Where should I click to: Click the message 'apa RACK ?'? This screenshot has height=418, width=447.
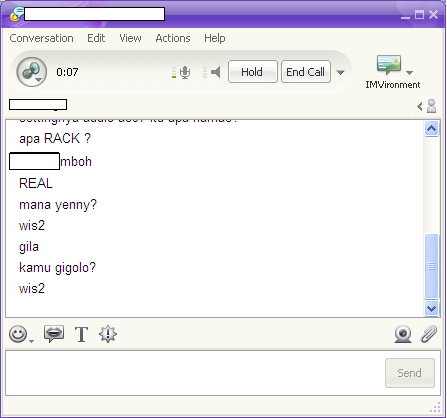point(55,138)
